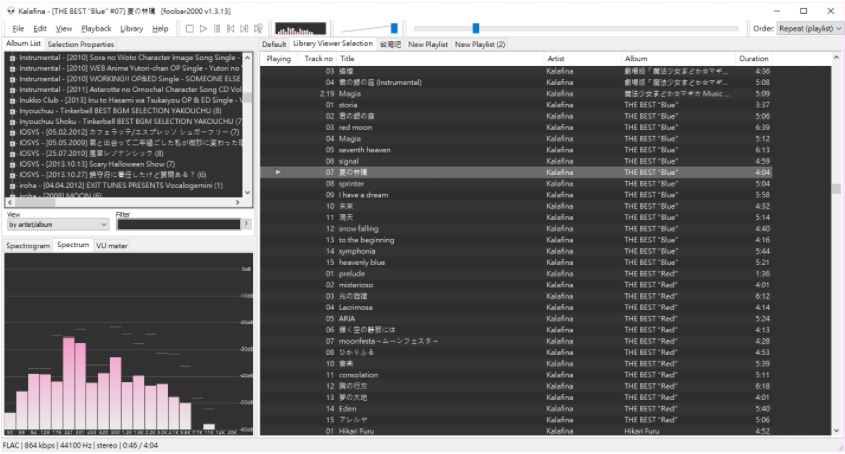845x454 pixels.
Task: Click the now-playing arrow beside track 07
Action: pyautogui.click(x=278, y=172)
